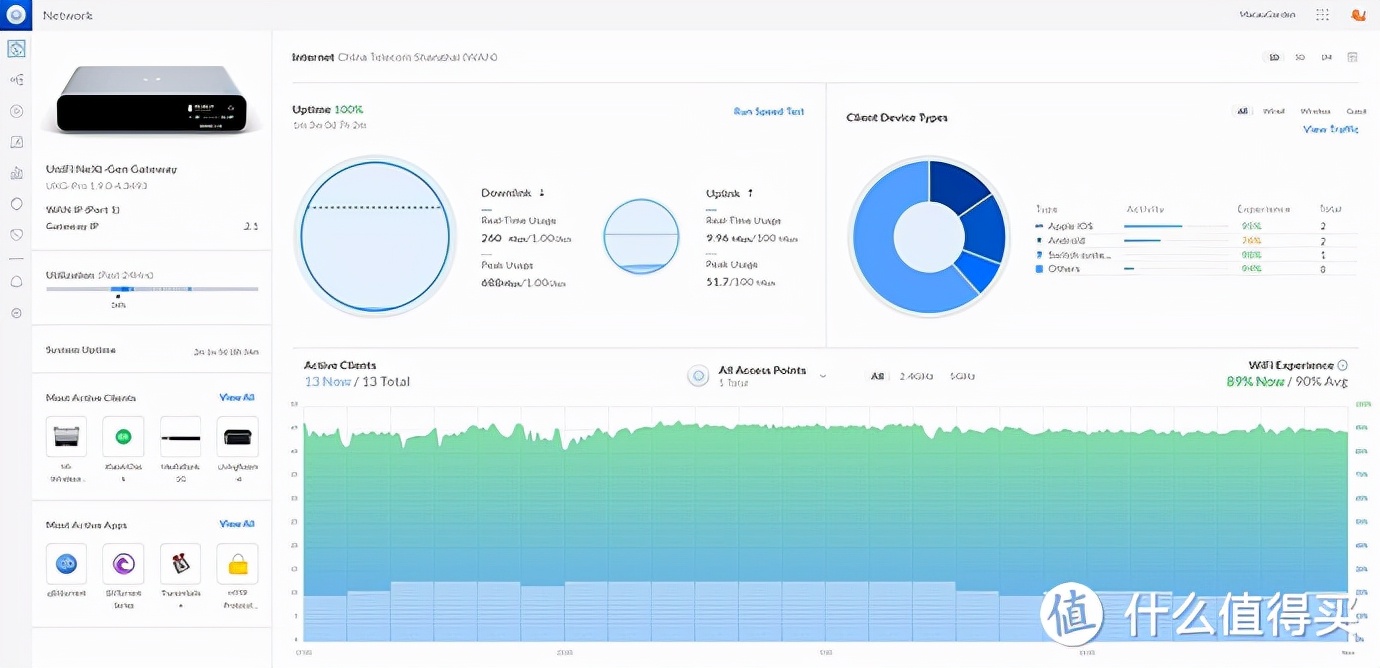This screenshot has height=668, width=1380.
Task: Select the 5GHz band filter
Action: (962, 377)
